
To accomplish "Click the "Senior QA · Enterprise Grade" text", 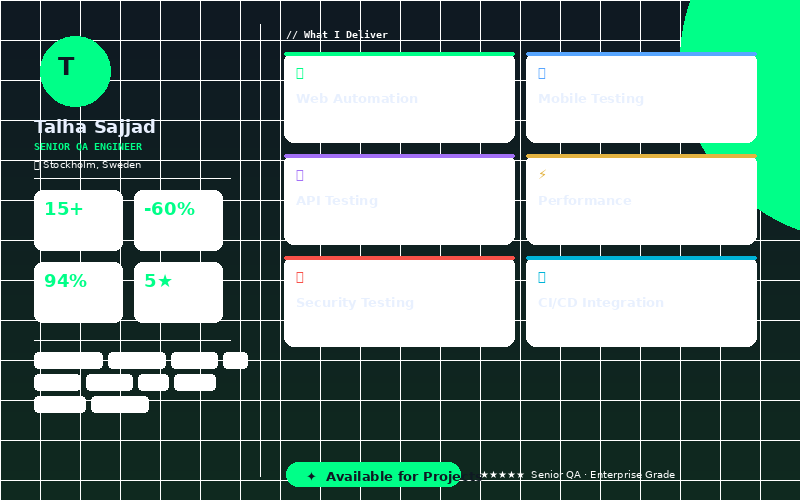I will 603,475.
